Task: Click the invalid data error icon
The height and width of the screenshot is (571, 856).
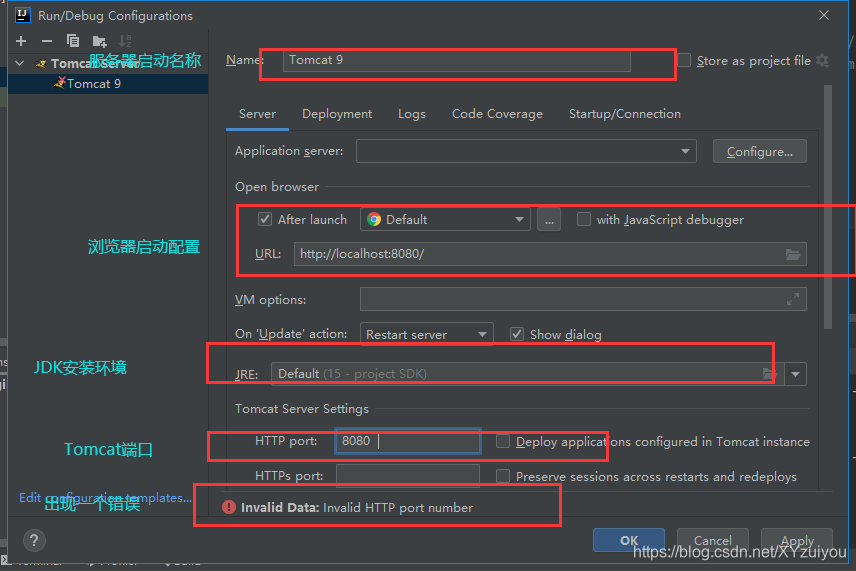Action: [229, 507]
